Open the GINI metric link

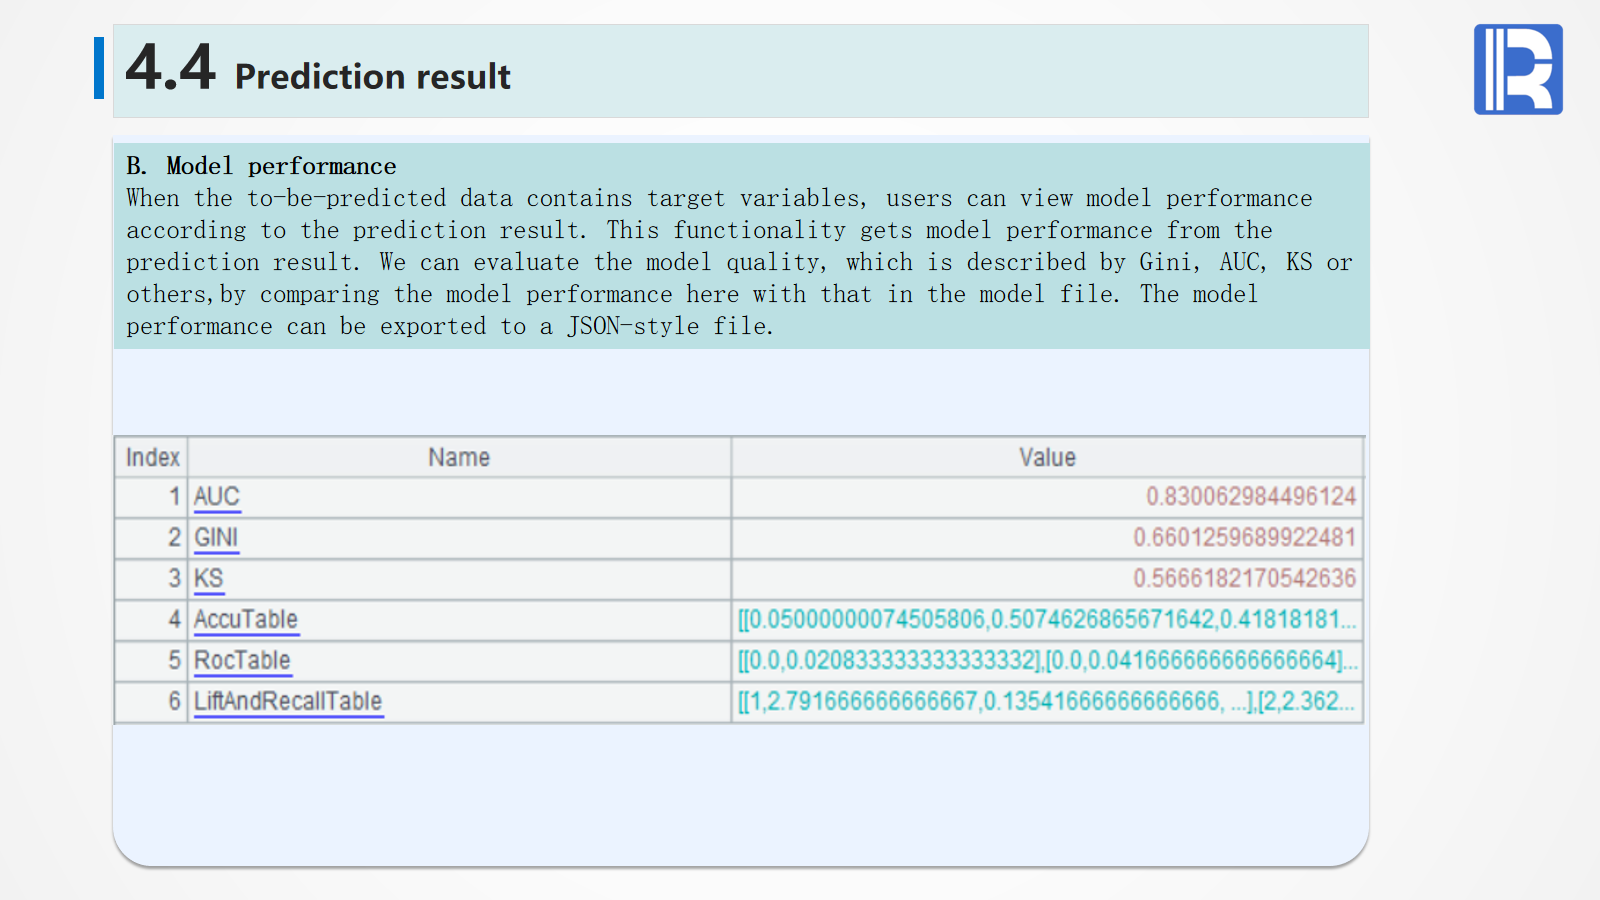click(216, 538)
